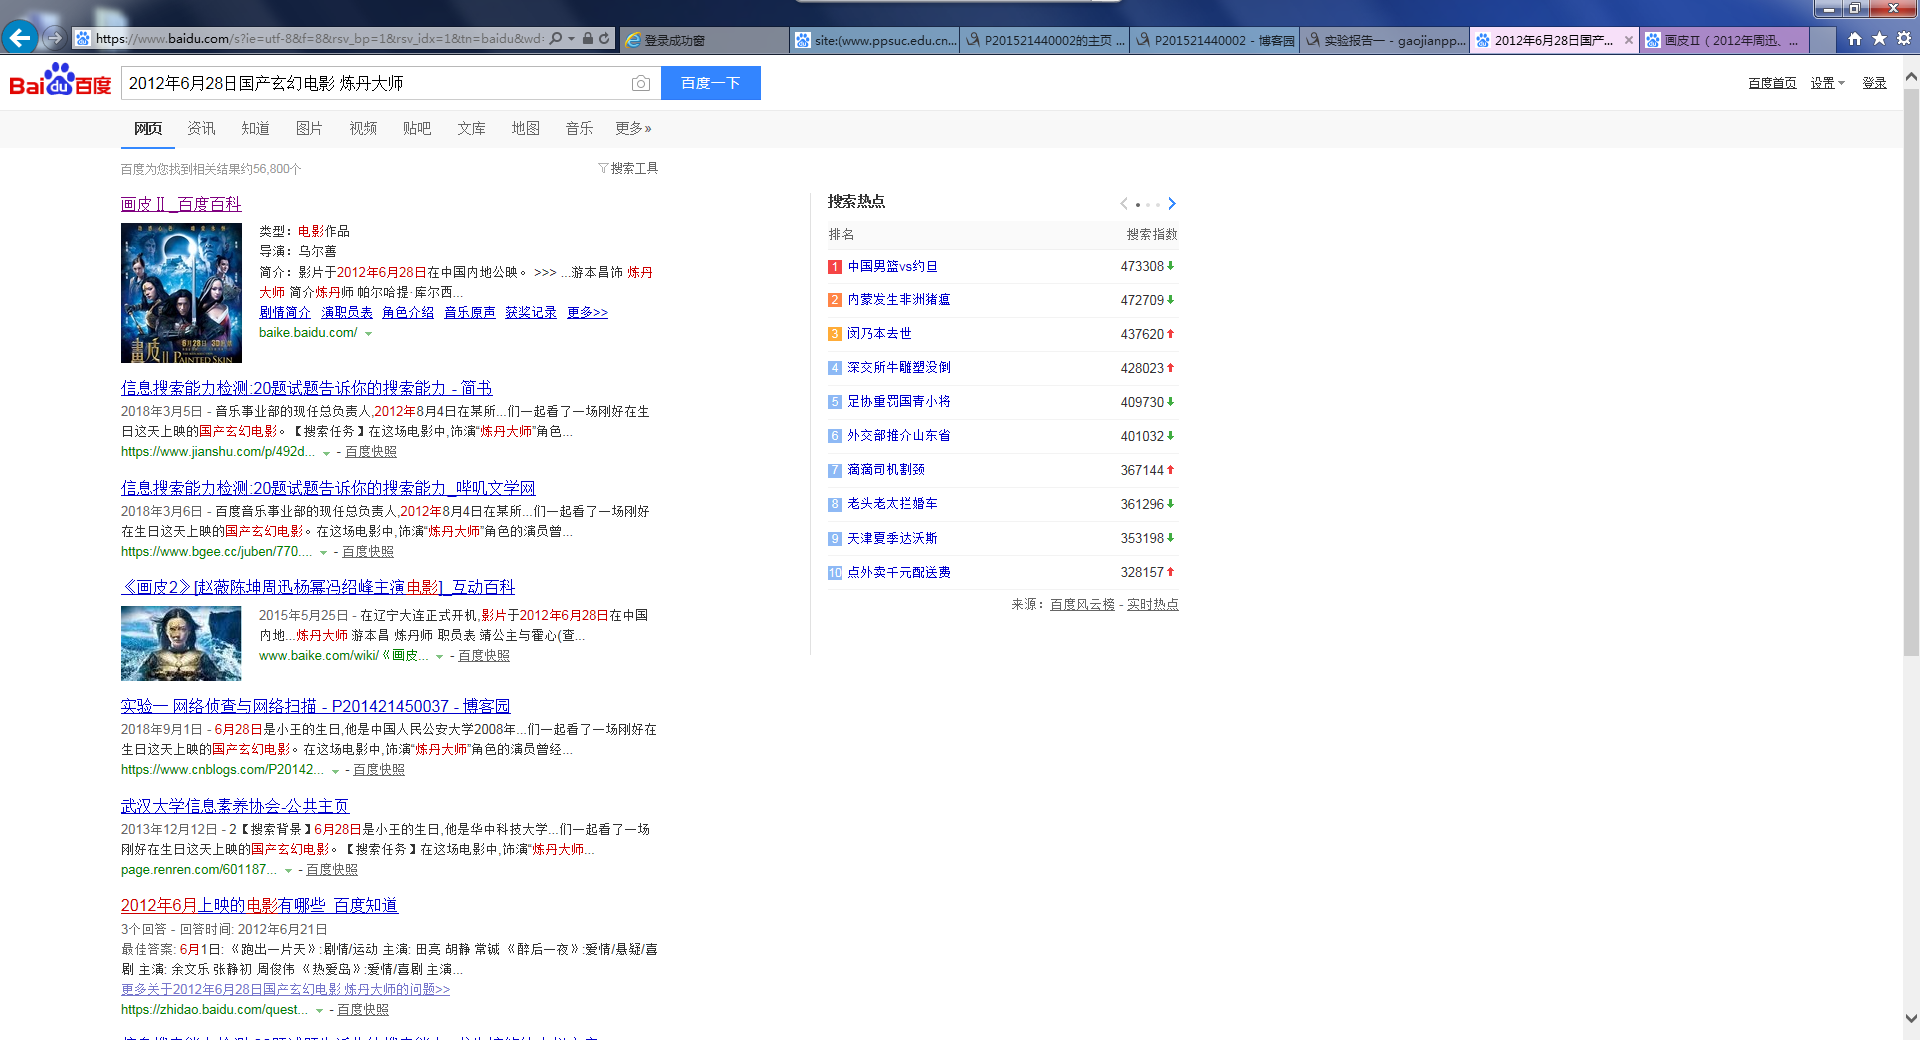Image resolution: width=1920 pixels, height=1040 pixels.
Task: Select the 地图 search category
Action: [x=525, y=128]
